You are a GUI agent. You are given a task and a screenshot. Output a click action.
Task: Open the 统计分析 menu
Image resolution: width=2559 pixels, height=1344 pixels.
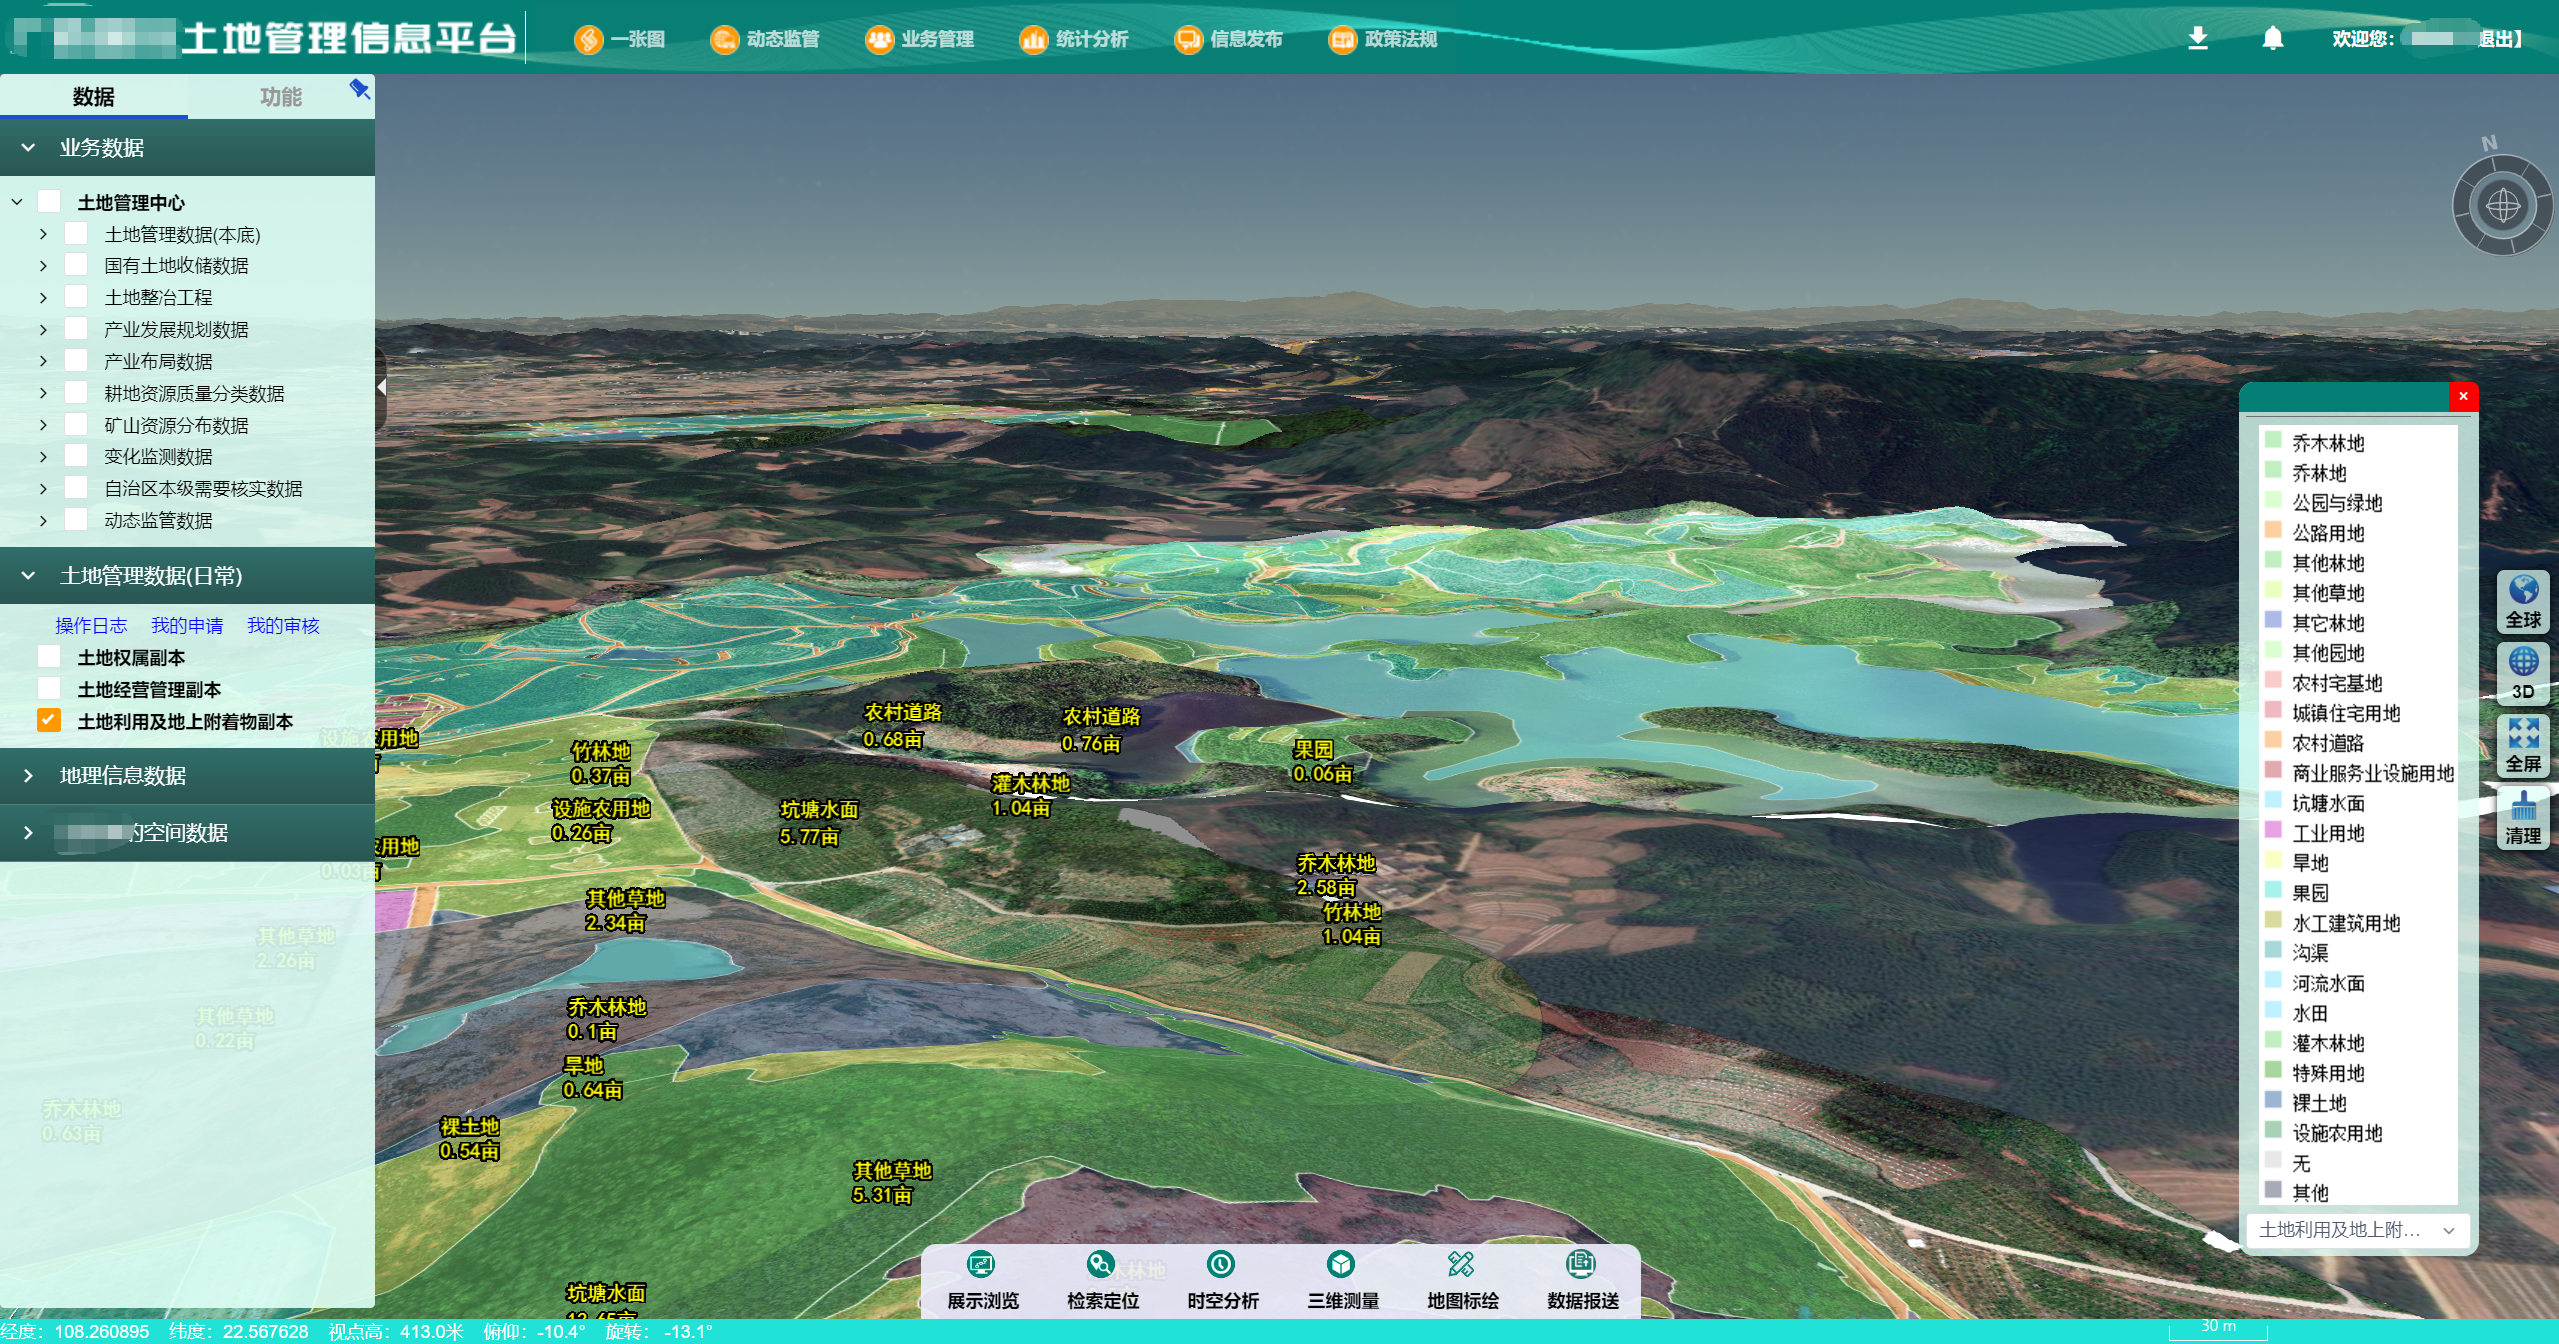point(1074,39)
